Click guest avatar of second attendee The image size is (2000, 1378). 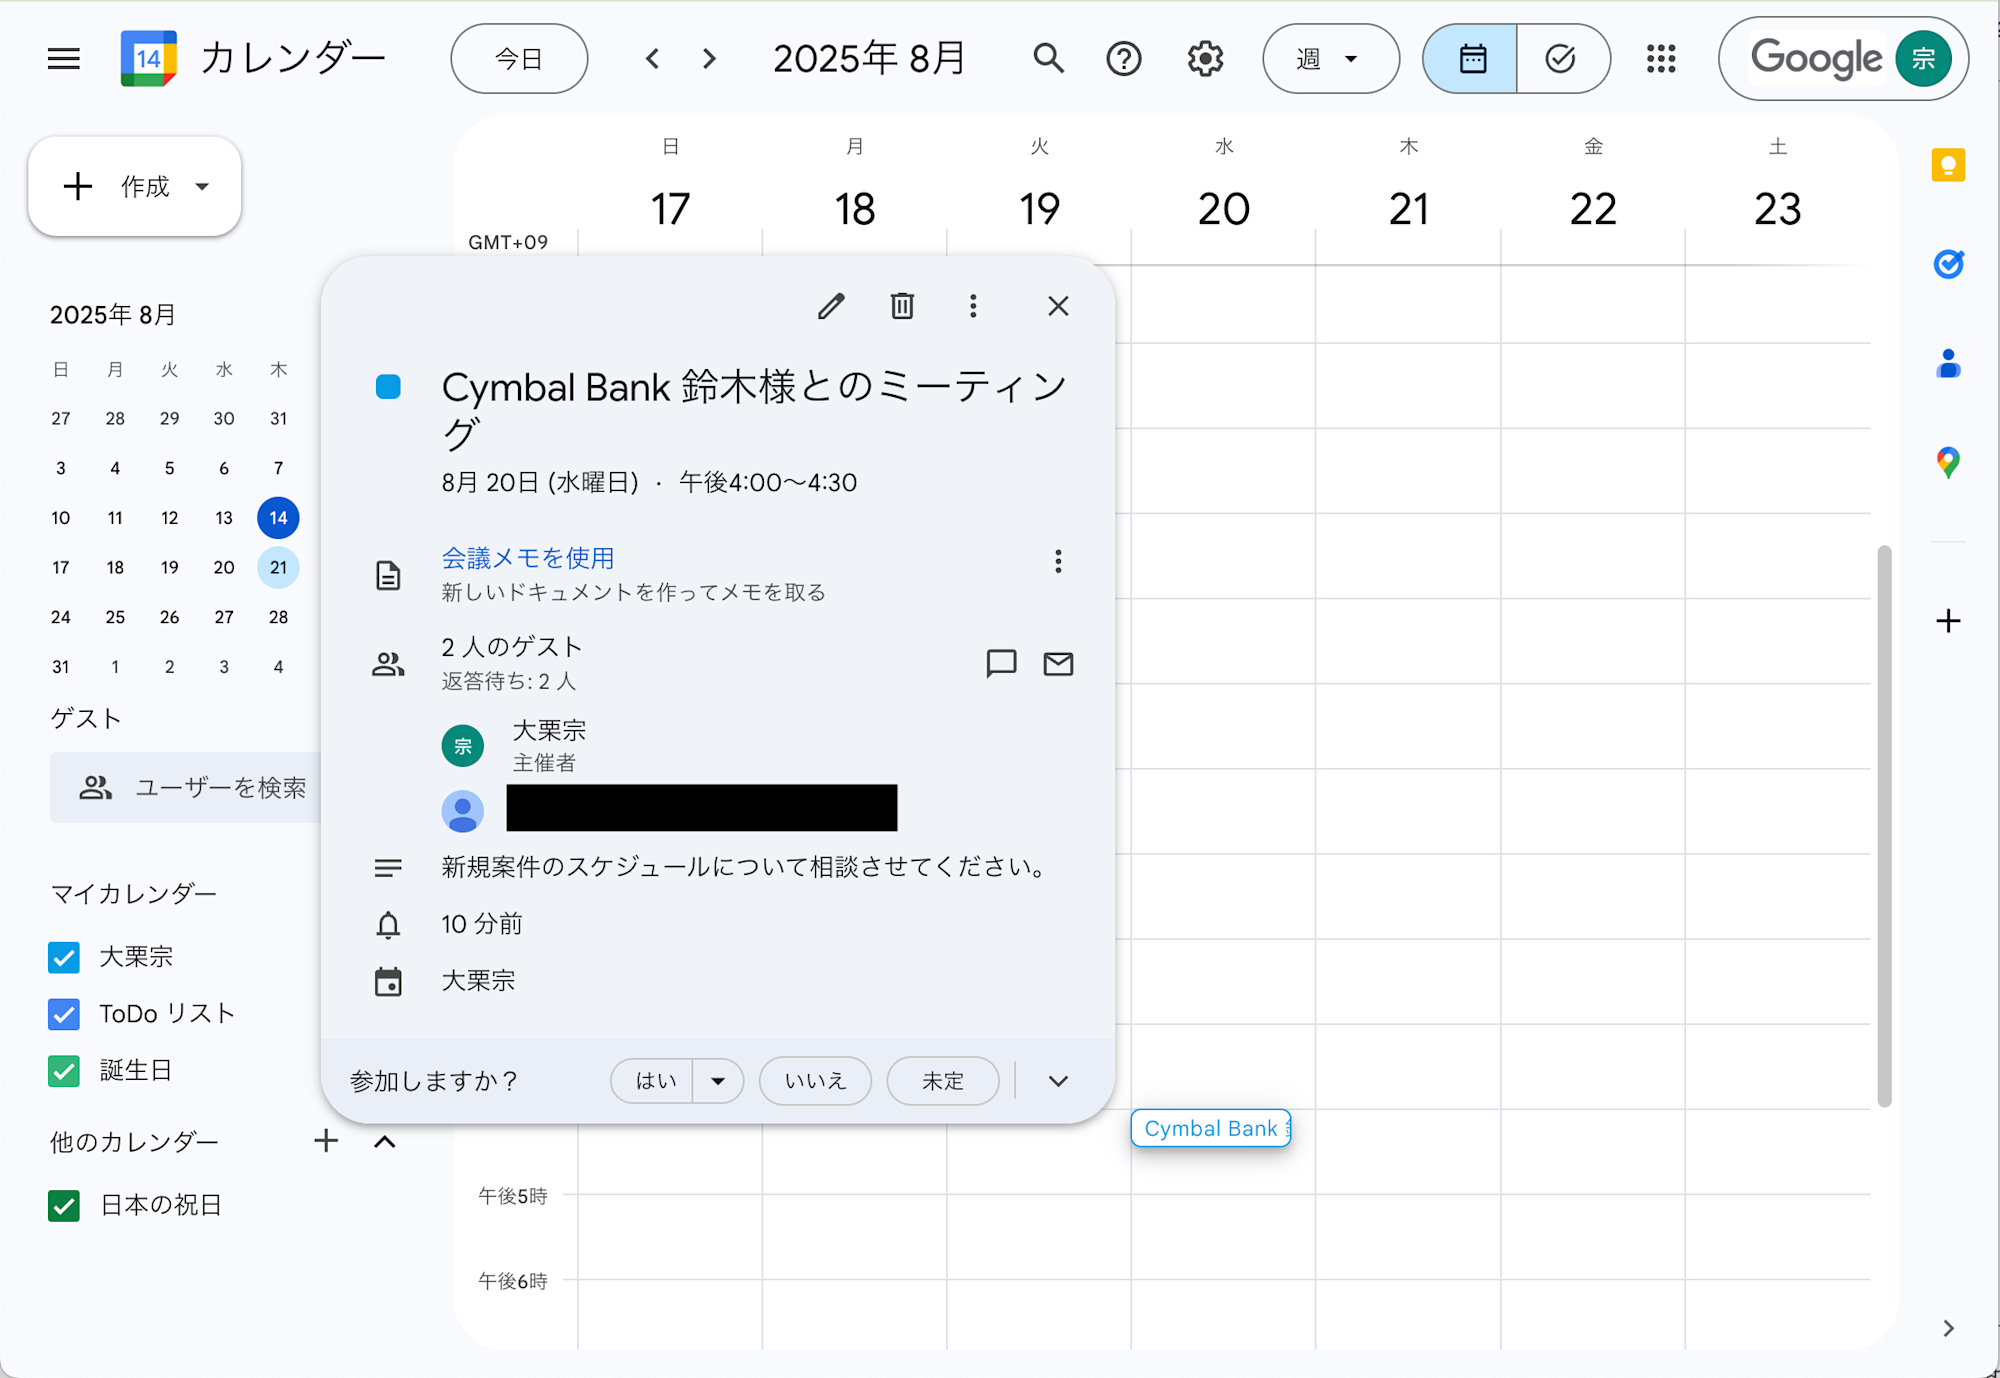tap(463, 811)
